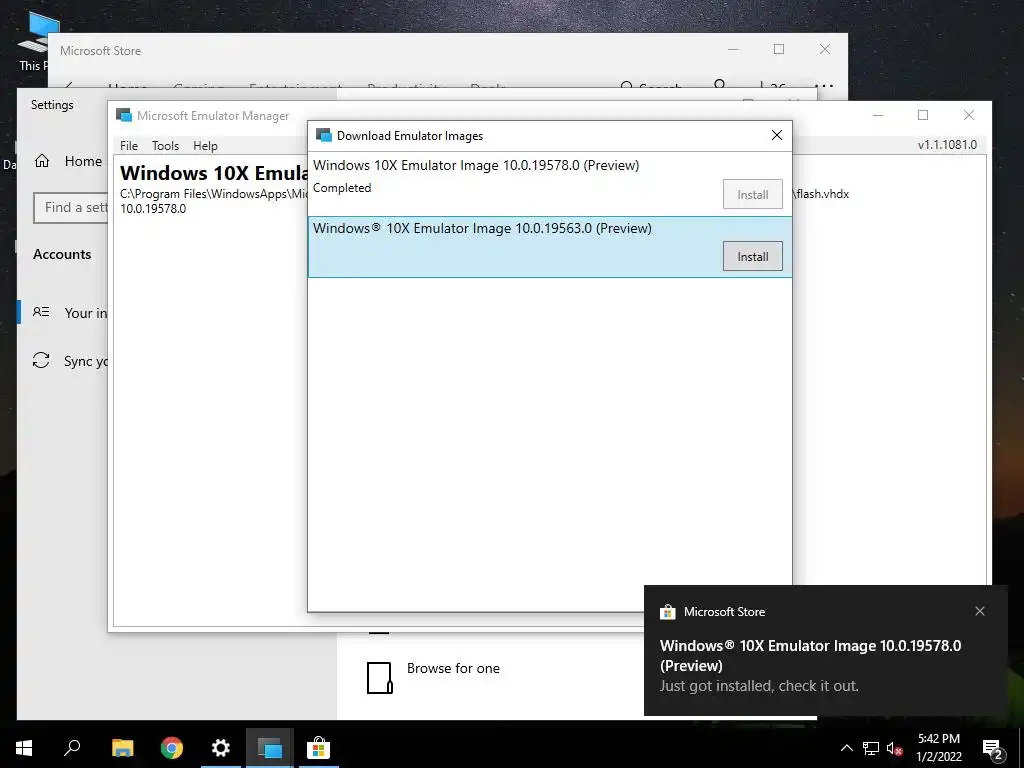Click the Home icon in Settings
The width and height of the screenshot is (1024, 768).
pos(42,161)
